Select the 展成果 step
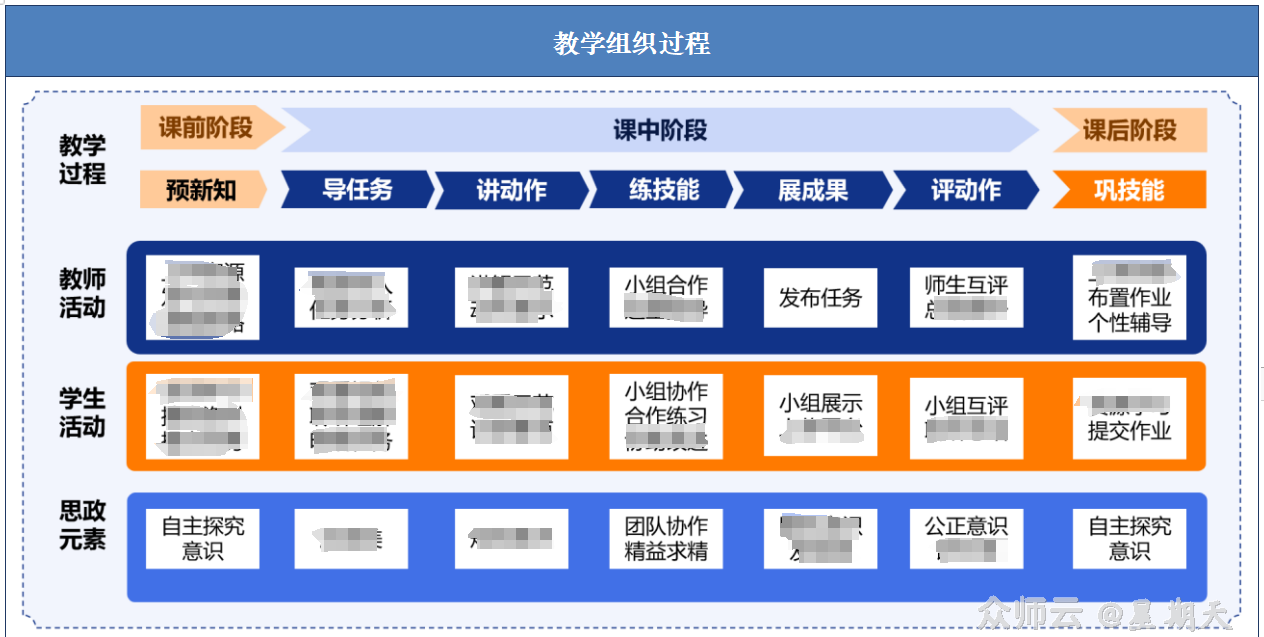 818,191
